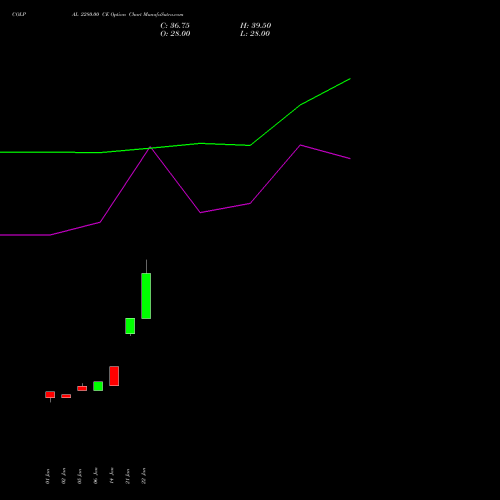Click the low value L: 28.00
The height and width of the screenshot is (500, 500).
pos(255,34)
